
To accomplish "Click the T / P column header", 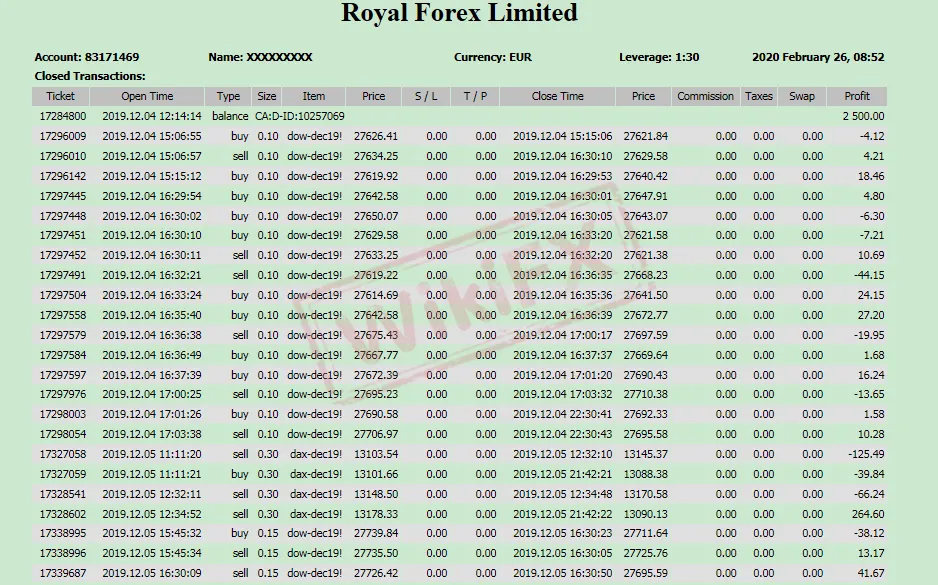I will 475,96.
